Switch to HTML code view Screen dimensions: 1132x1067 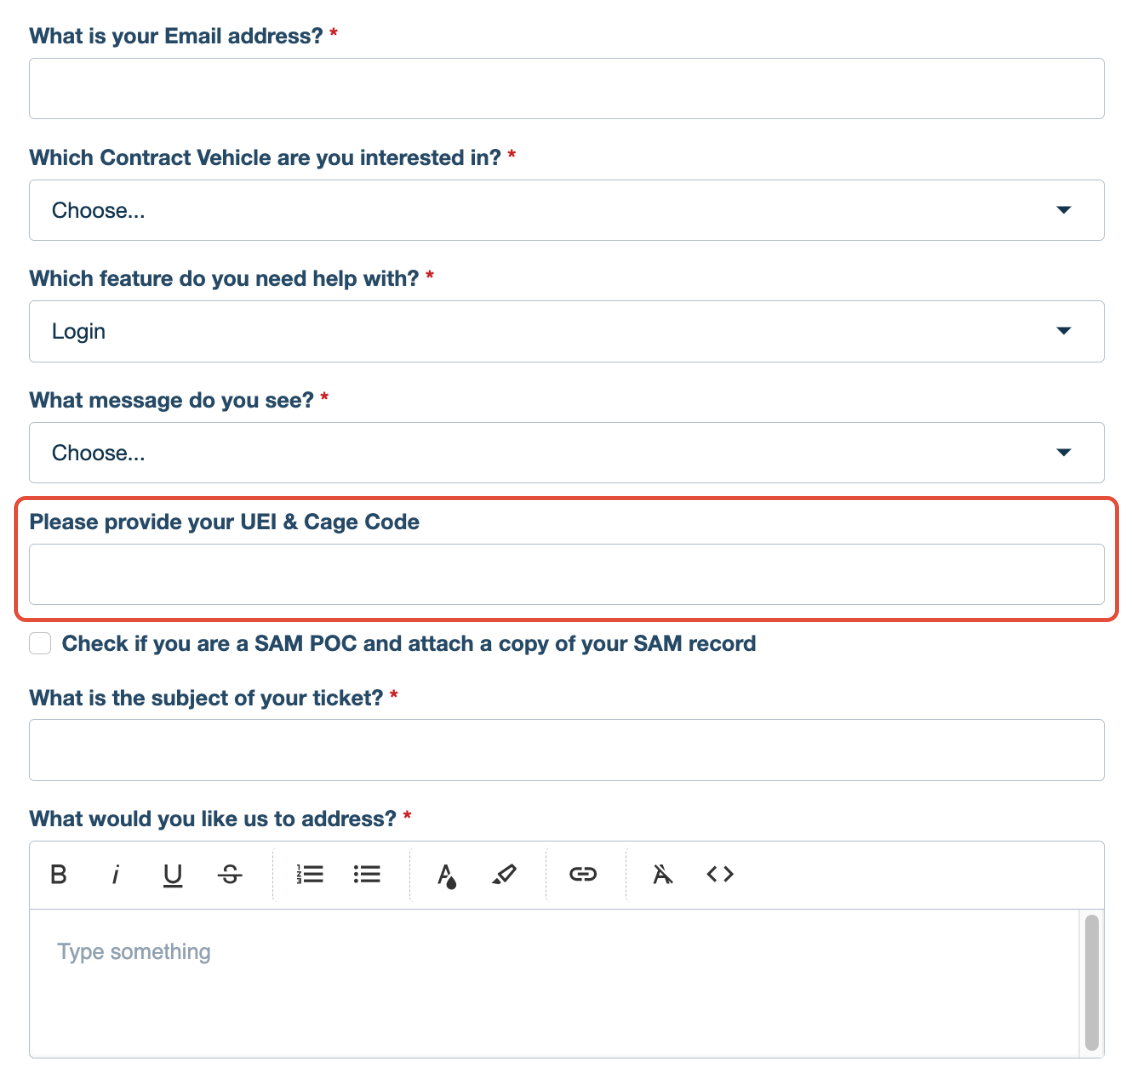[719, 874]
